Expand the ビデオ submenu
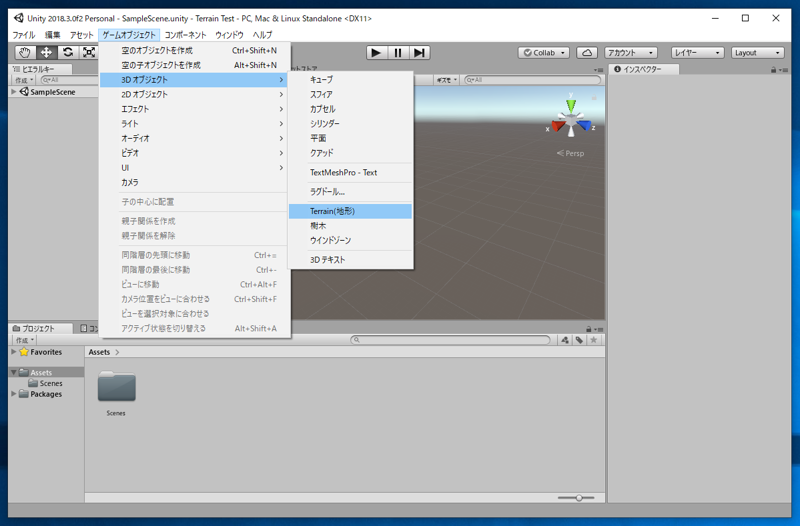The image size is (800, 526). 195,153
